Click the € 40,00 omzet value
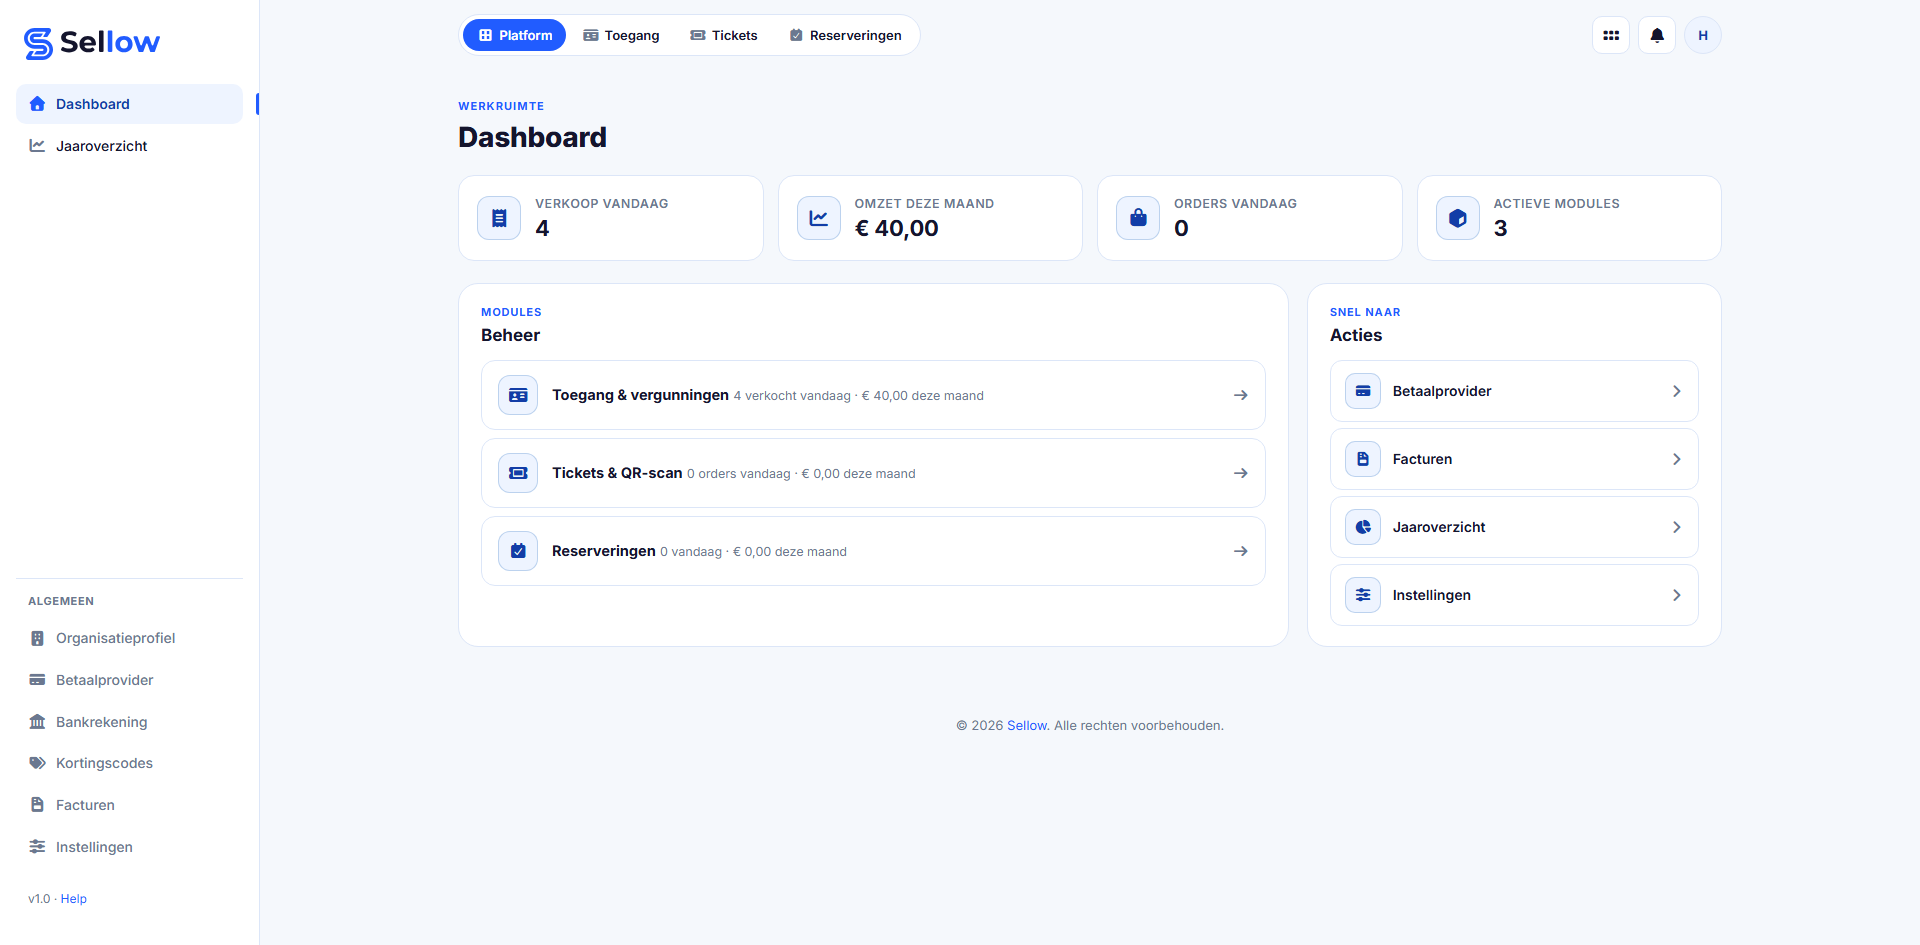The width and height of the screenshot is (1920, 945). [x=897, y=228]
